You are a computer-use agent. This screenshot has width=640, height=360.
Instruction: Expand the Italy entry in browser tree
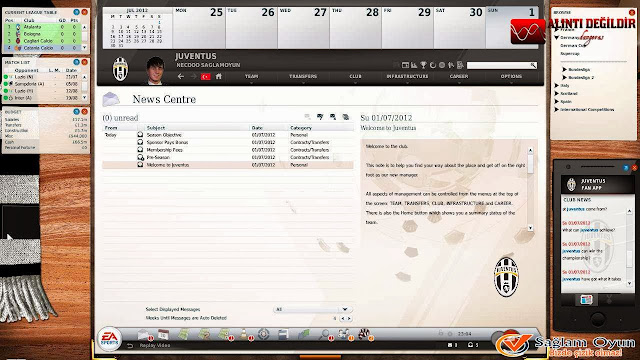coord(556,86)
